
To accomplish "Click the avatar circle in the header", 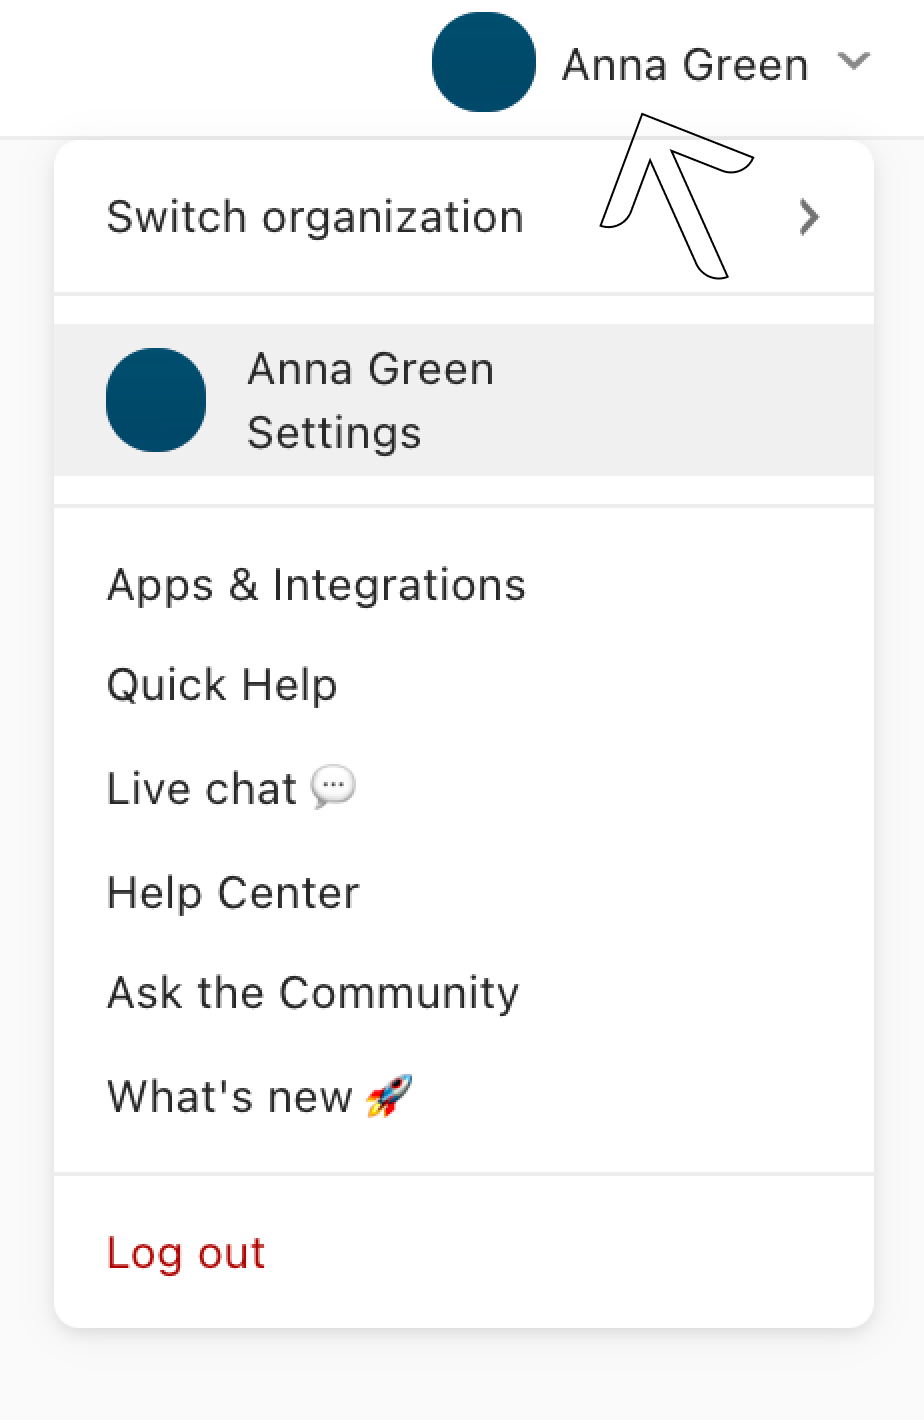I will coord(484,62).
